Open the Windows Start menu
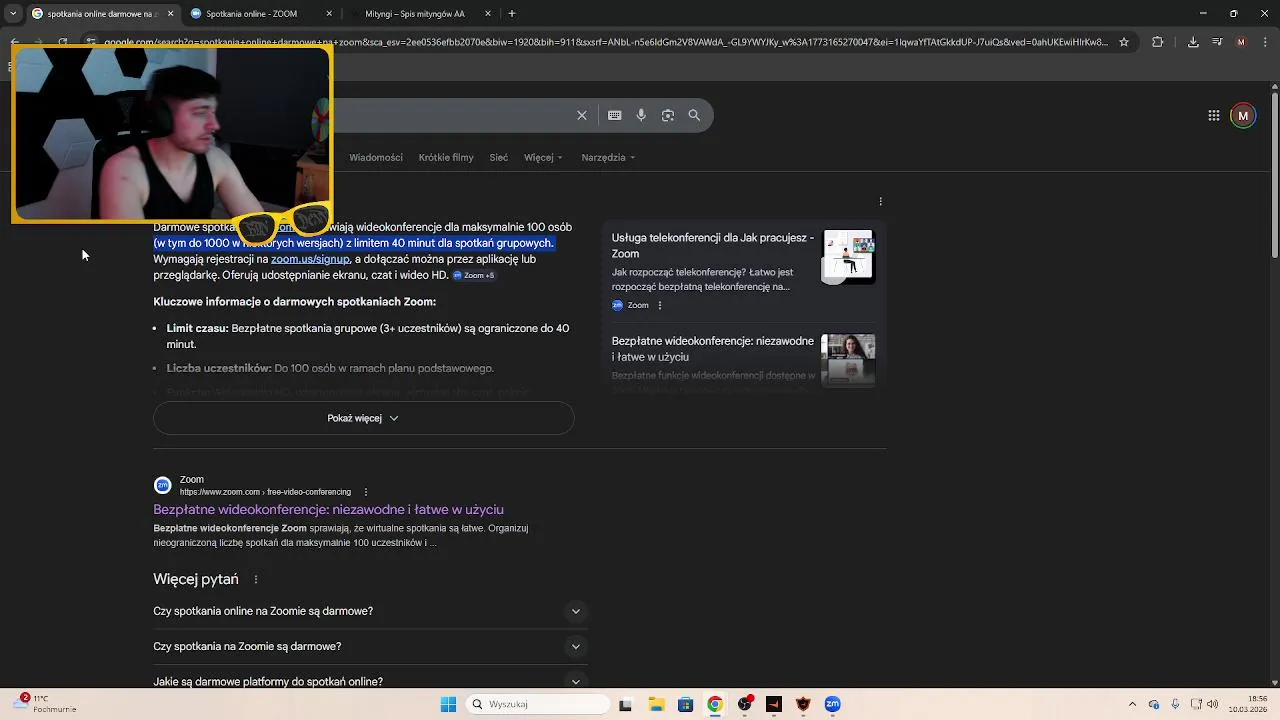The width and height of the screenshot is (1280, 720). pos(448,704)
